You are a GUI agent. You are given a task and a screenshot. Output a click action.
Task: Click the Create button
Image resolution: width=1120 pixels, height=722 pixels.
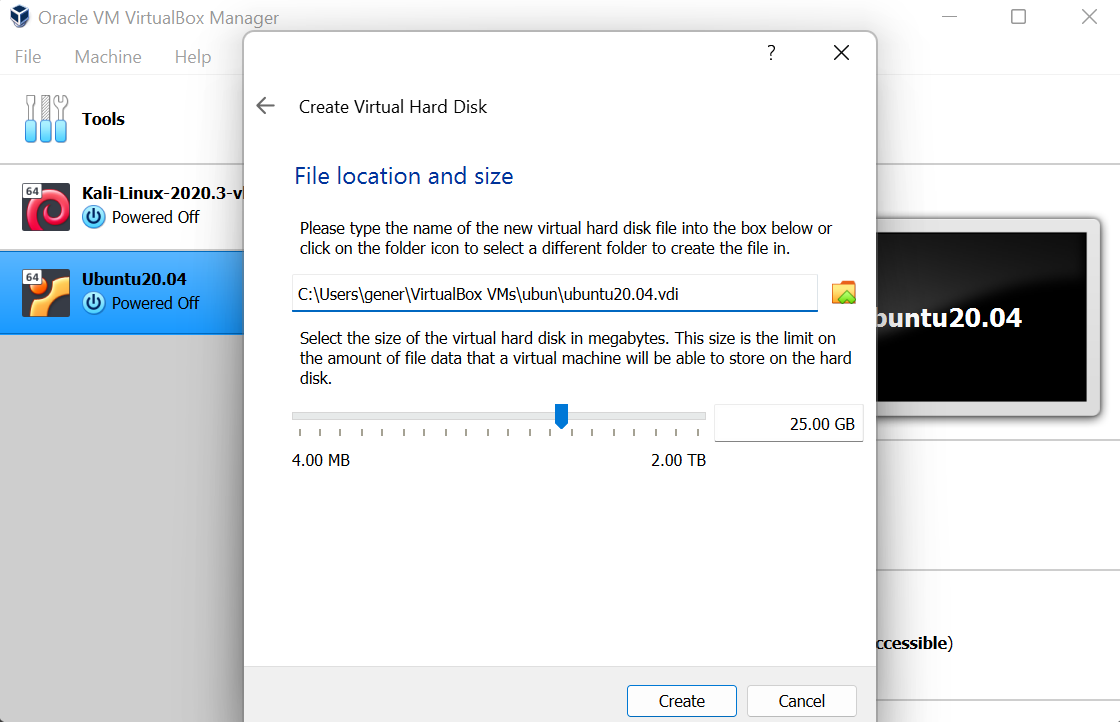681,701
